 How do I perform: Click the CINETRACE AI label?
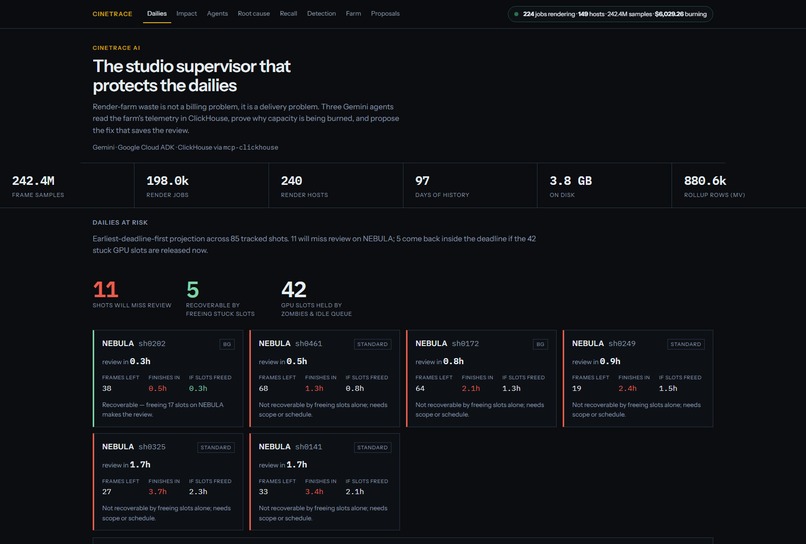116,48
